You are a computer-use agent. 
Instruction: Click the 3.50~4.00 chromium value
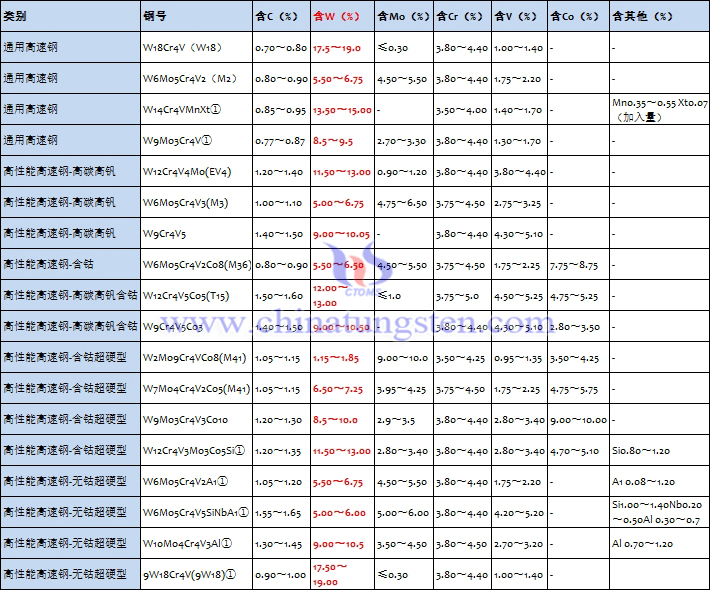coord(461,110)
